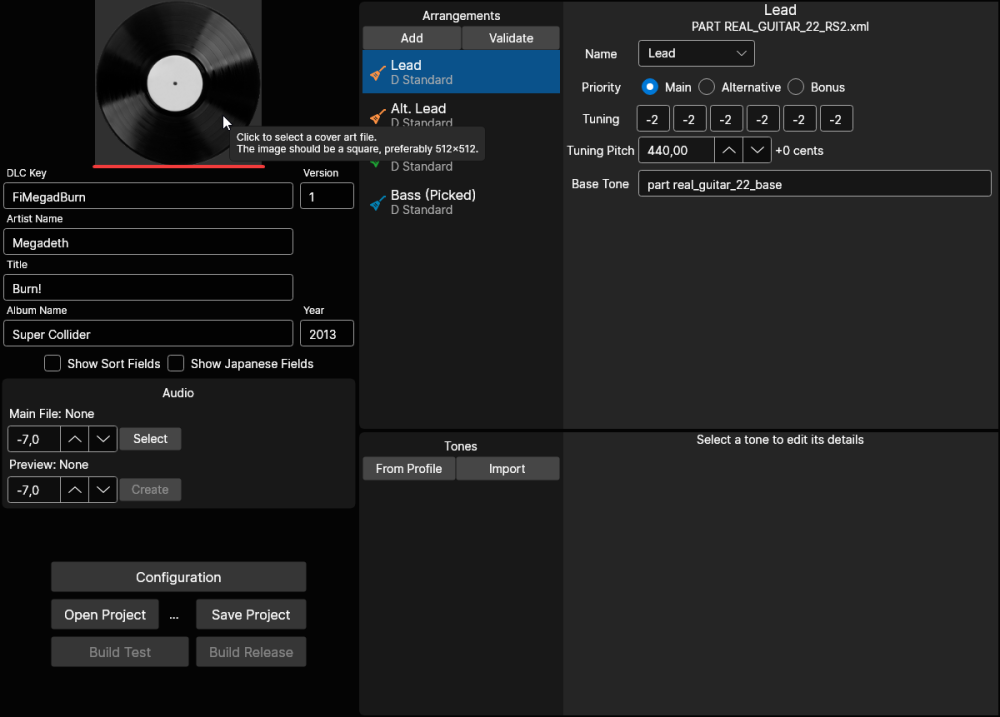Open the arrangement Name dropdown
Viewport: 1000px width, 717px height.
696,54
